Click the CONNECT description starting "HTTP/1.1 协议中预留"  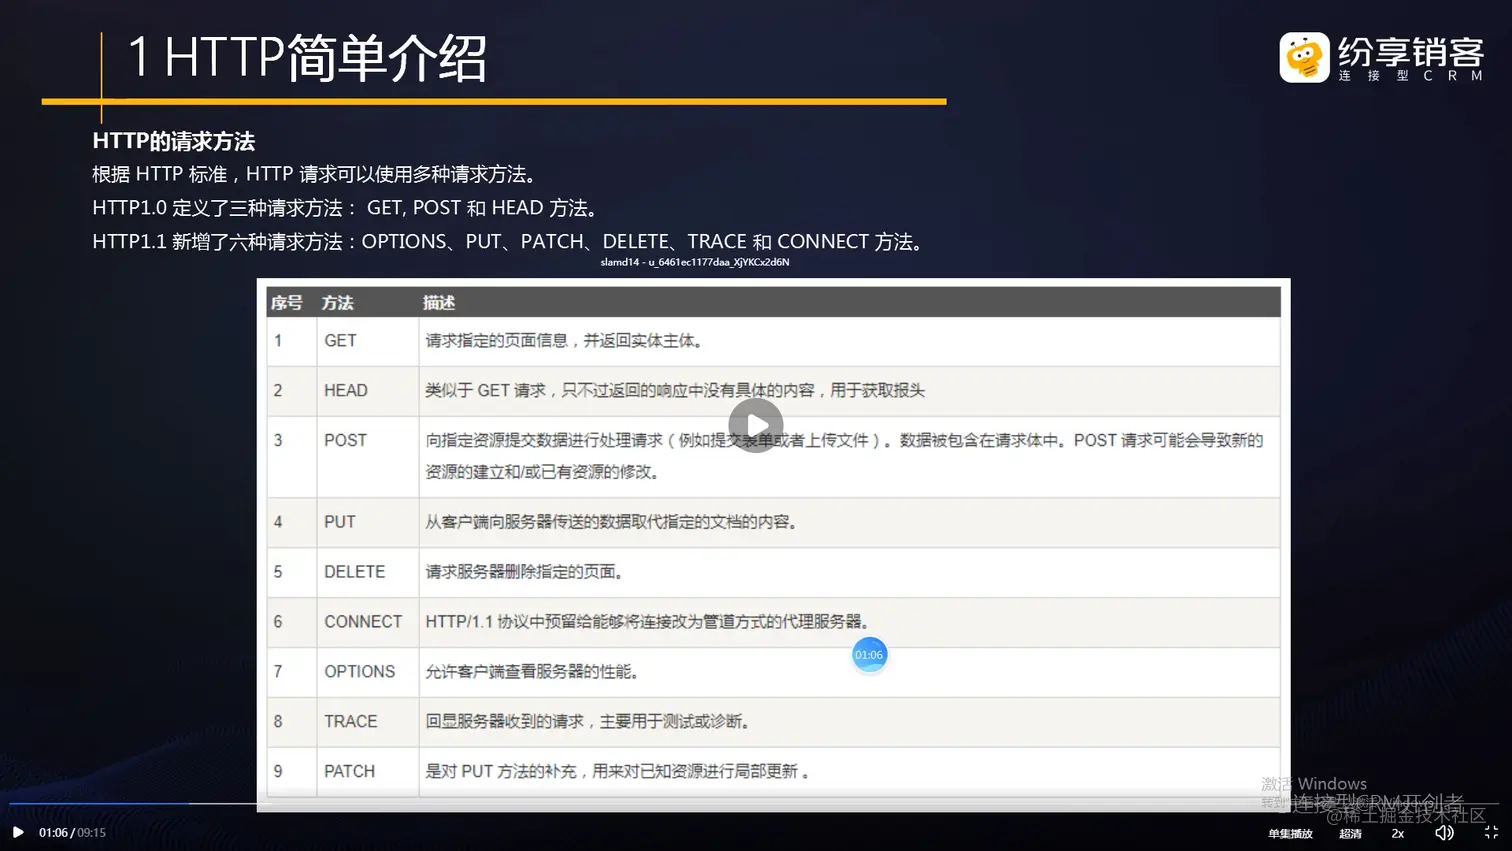point(648,622)
